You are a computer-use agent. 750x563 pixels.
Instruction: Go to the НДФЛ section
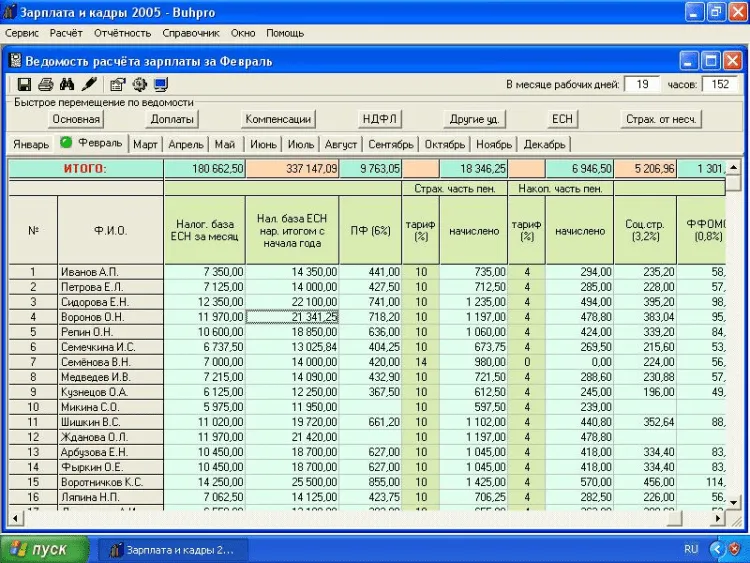pos(380,119)
